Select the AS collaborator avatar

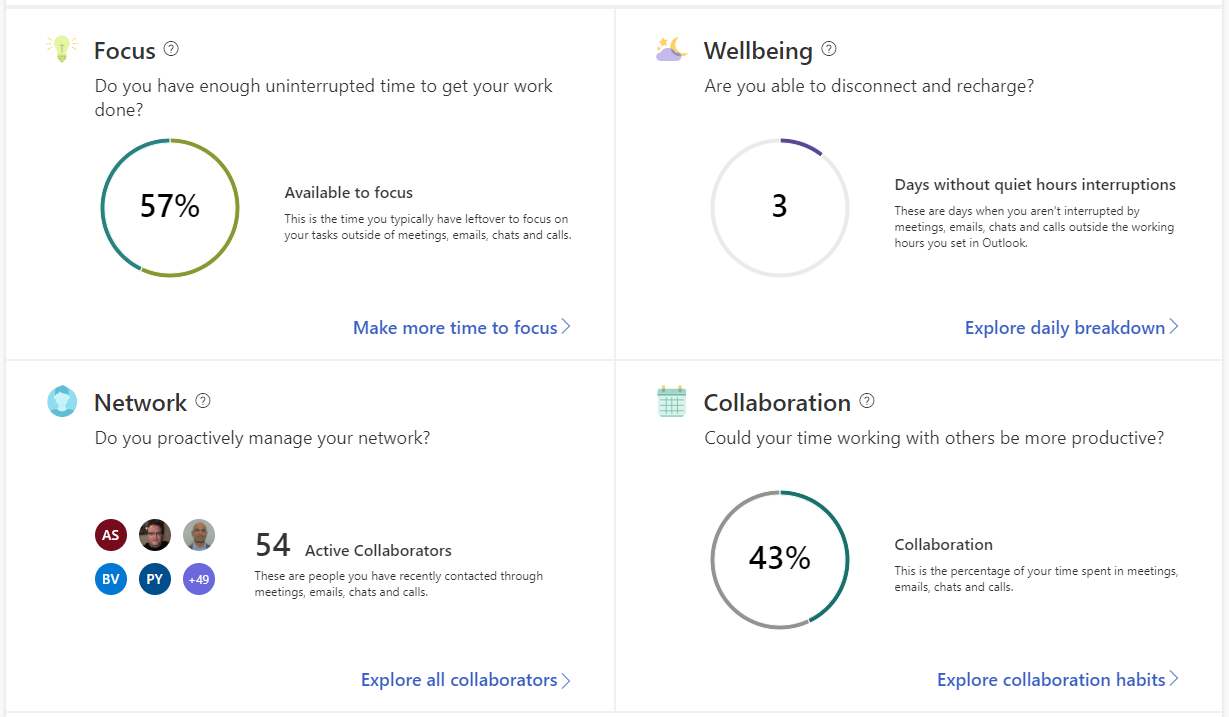pyautogui.click(x=111, y=535)
